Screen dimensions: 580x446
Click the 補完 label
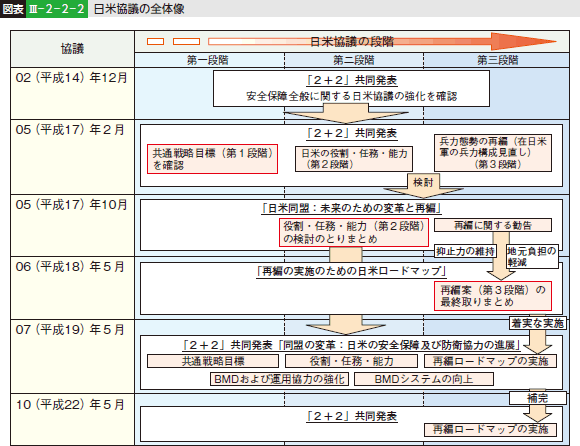coord(537,398)
